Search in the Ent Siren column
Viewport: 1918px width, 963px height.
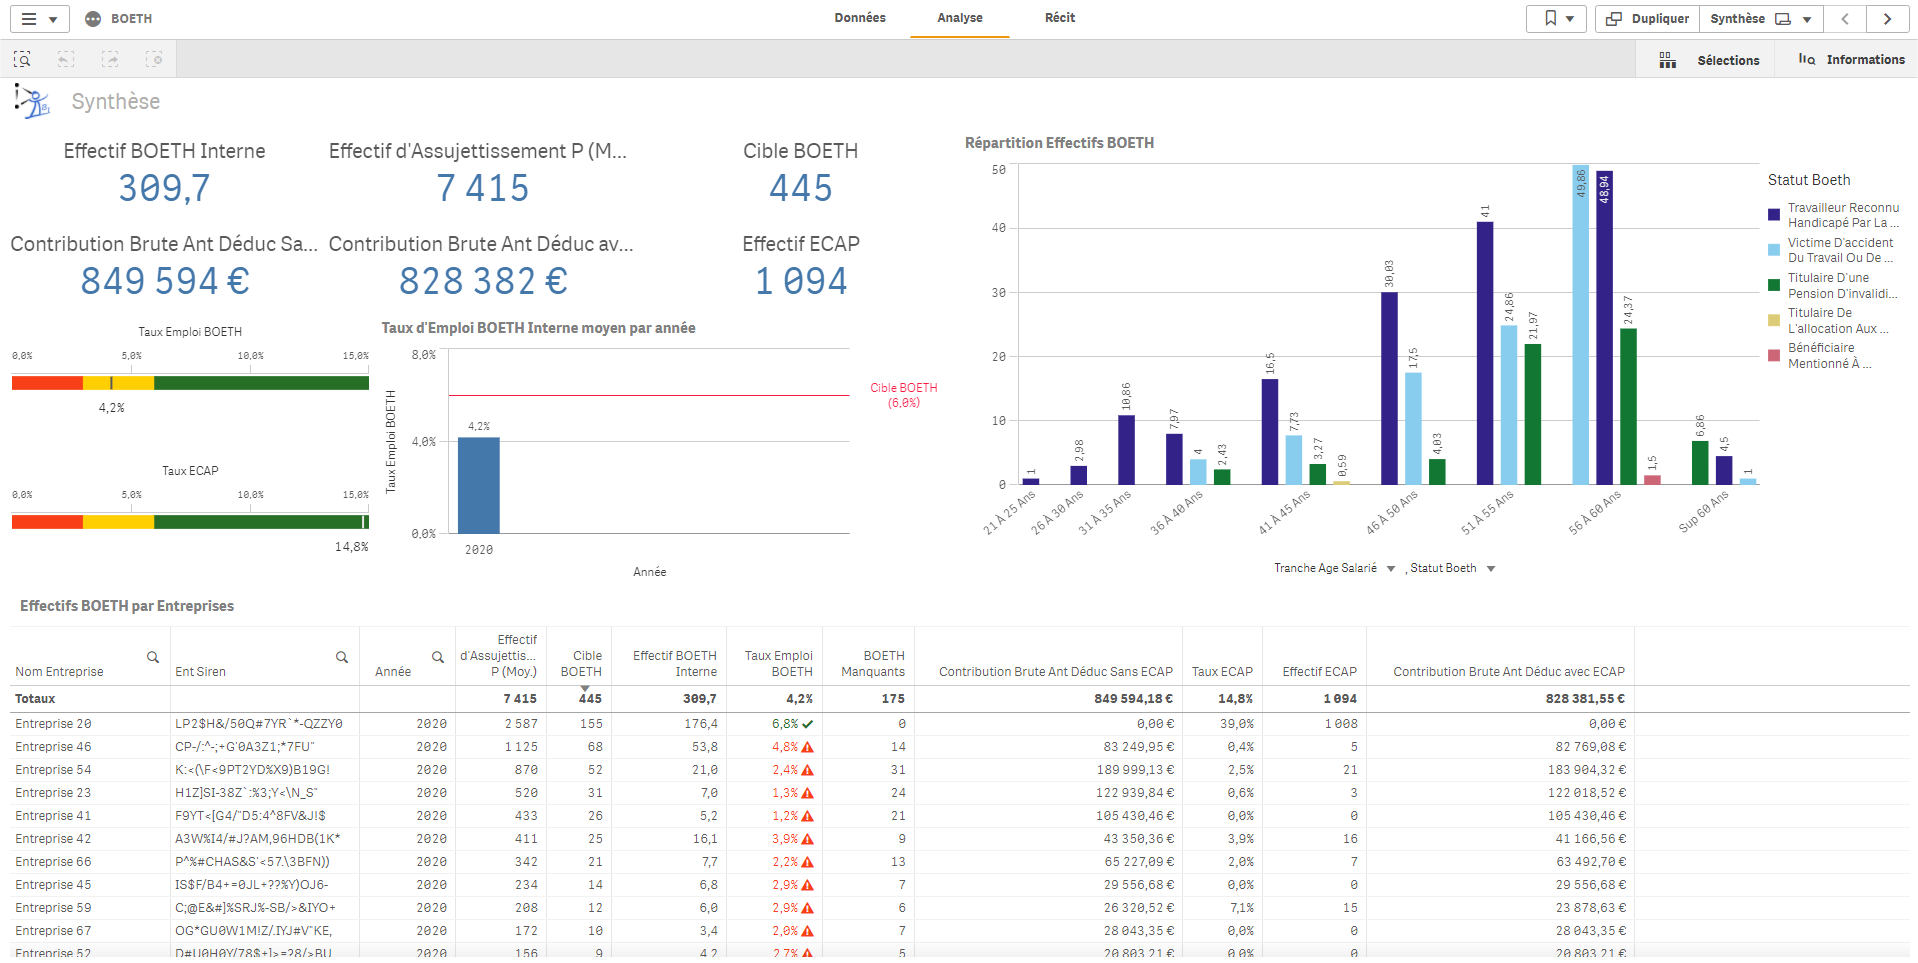342,657
